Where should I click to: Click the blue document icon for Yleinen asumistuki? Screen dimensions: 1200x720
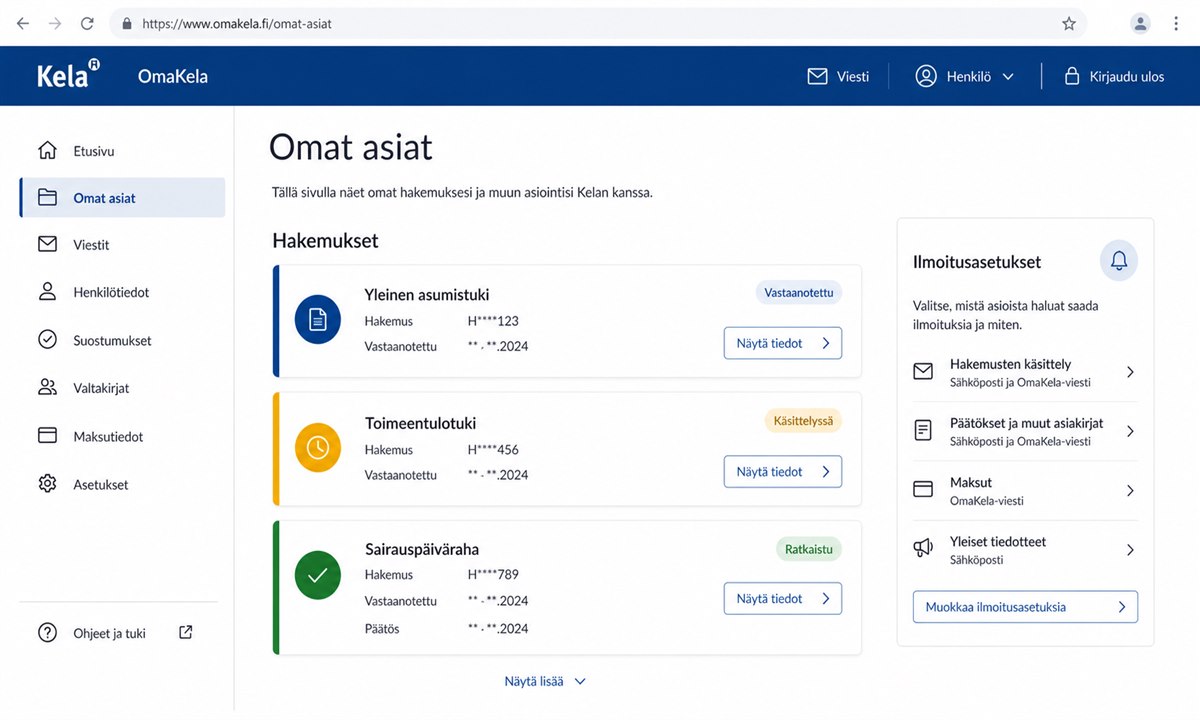318,320
